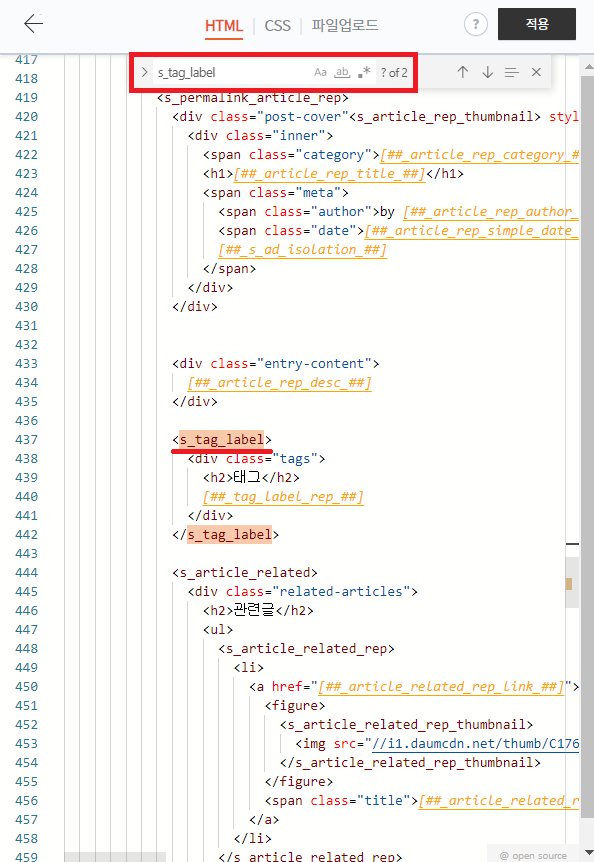Go to next match arrow
Image resolution: width=594 pixels, height=862 pixels.
pos(487,72)
